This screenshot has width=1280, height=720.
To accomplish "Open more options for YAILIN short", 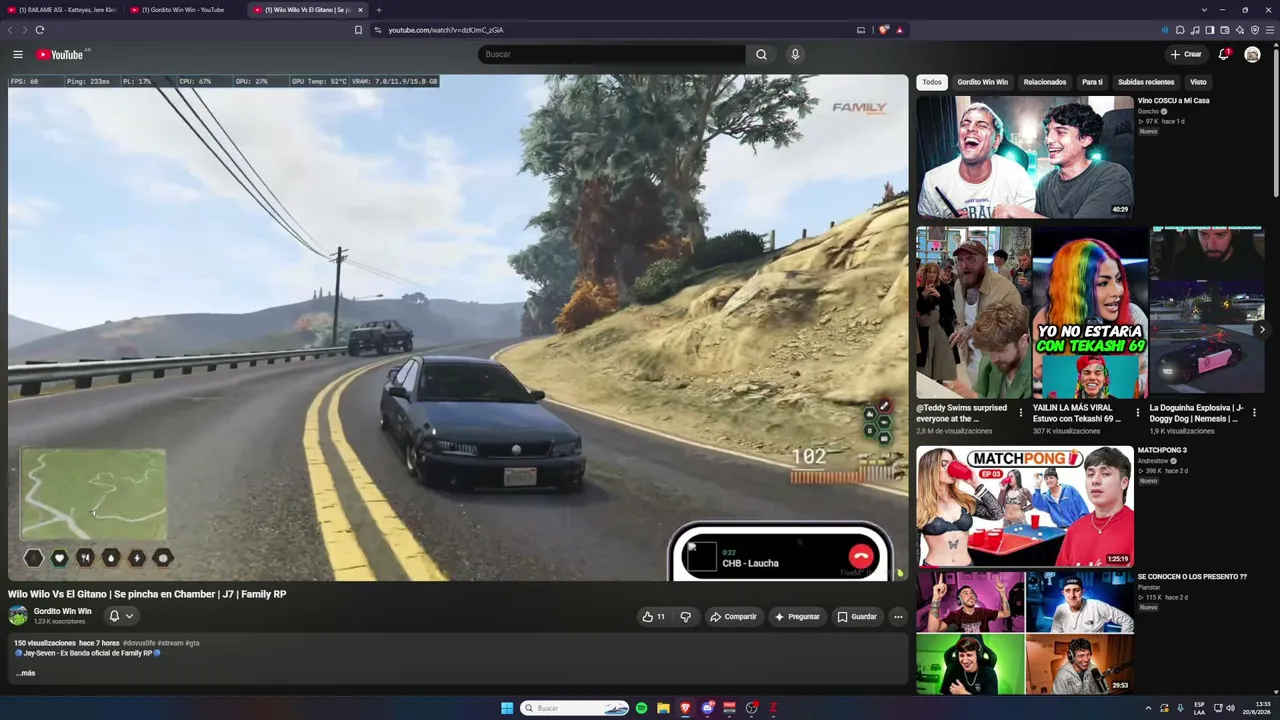I will click(x=1137, y=412).
